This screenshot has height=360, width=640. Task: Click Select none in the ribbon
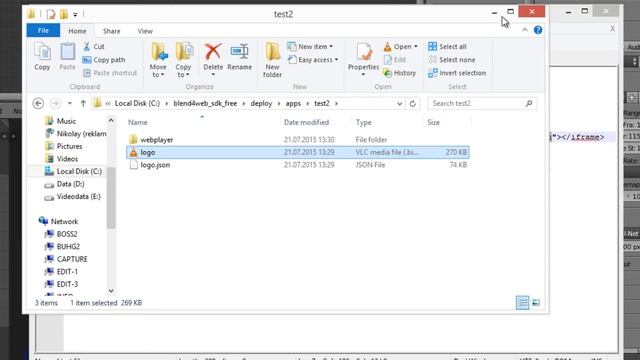(452, 60)
